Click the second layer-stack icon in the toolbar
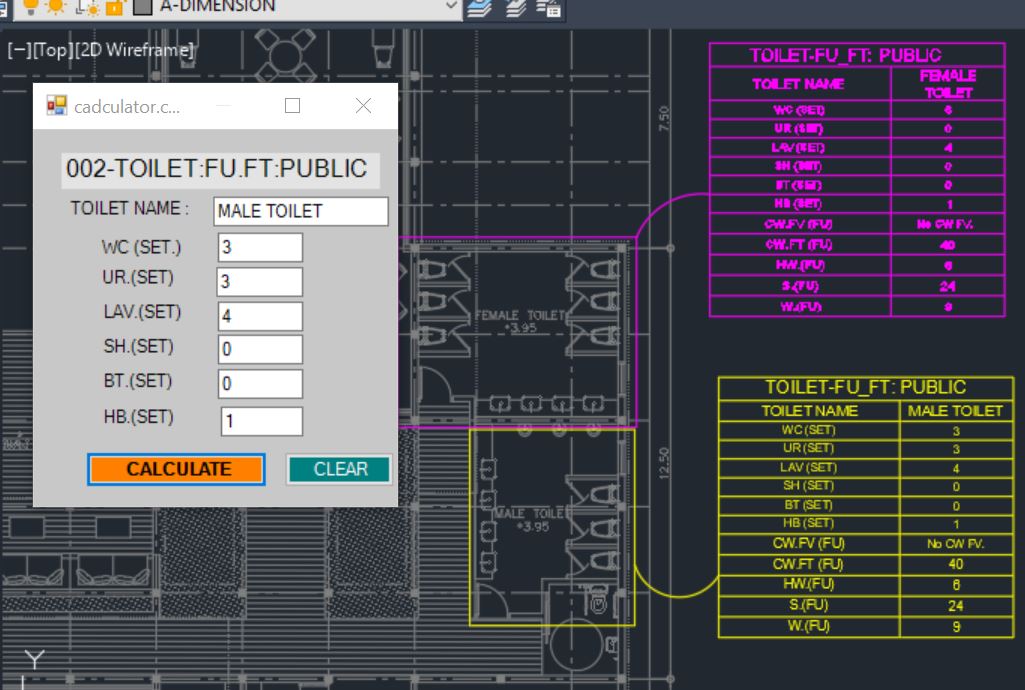 pyautogui.click(x=516, y=8)
